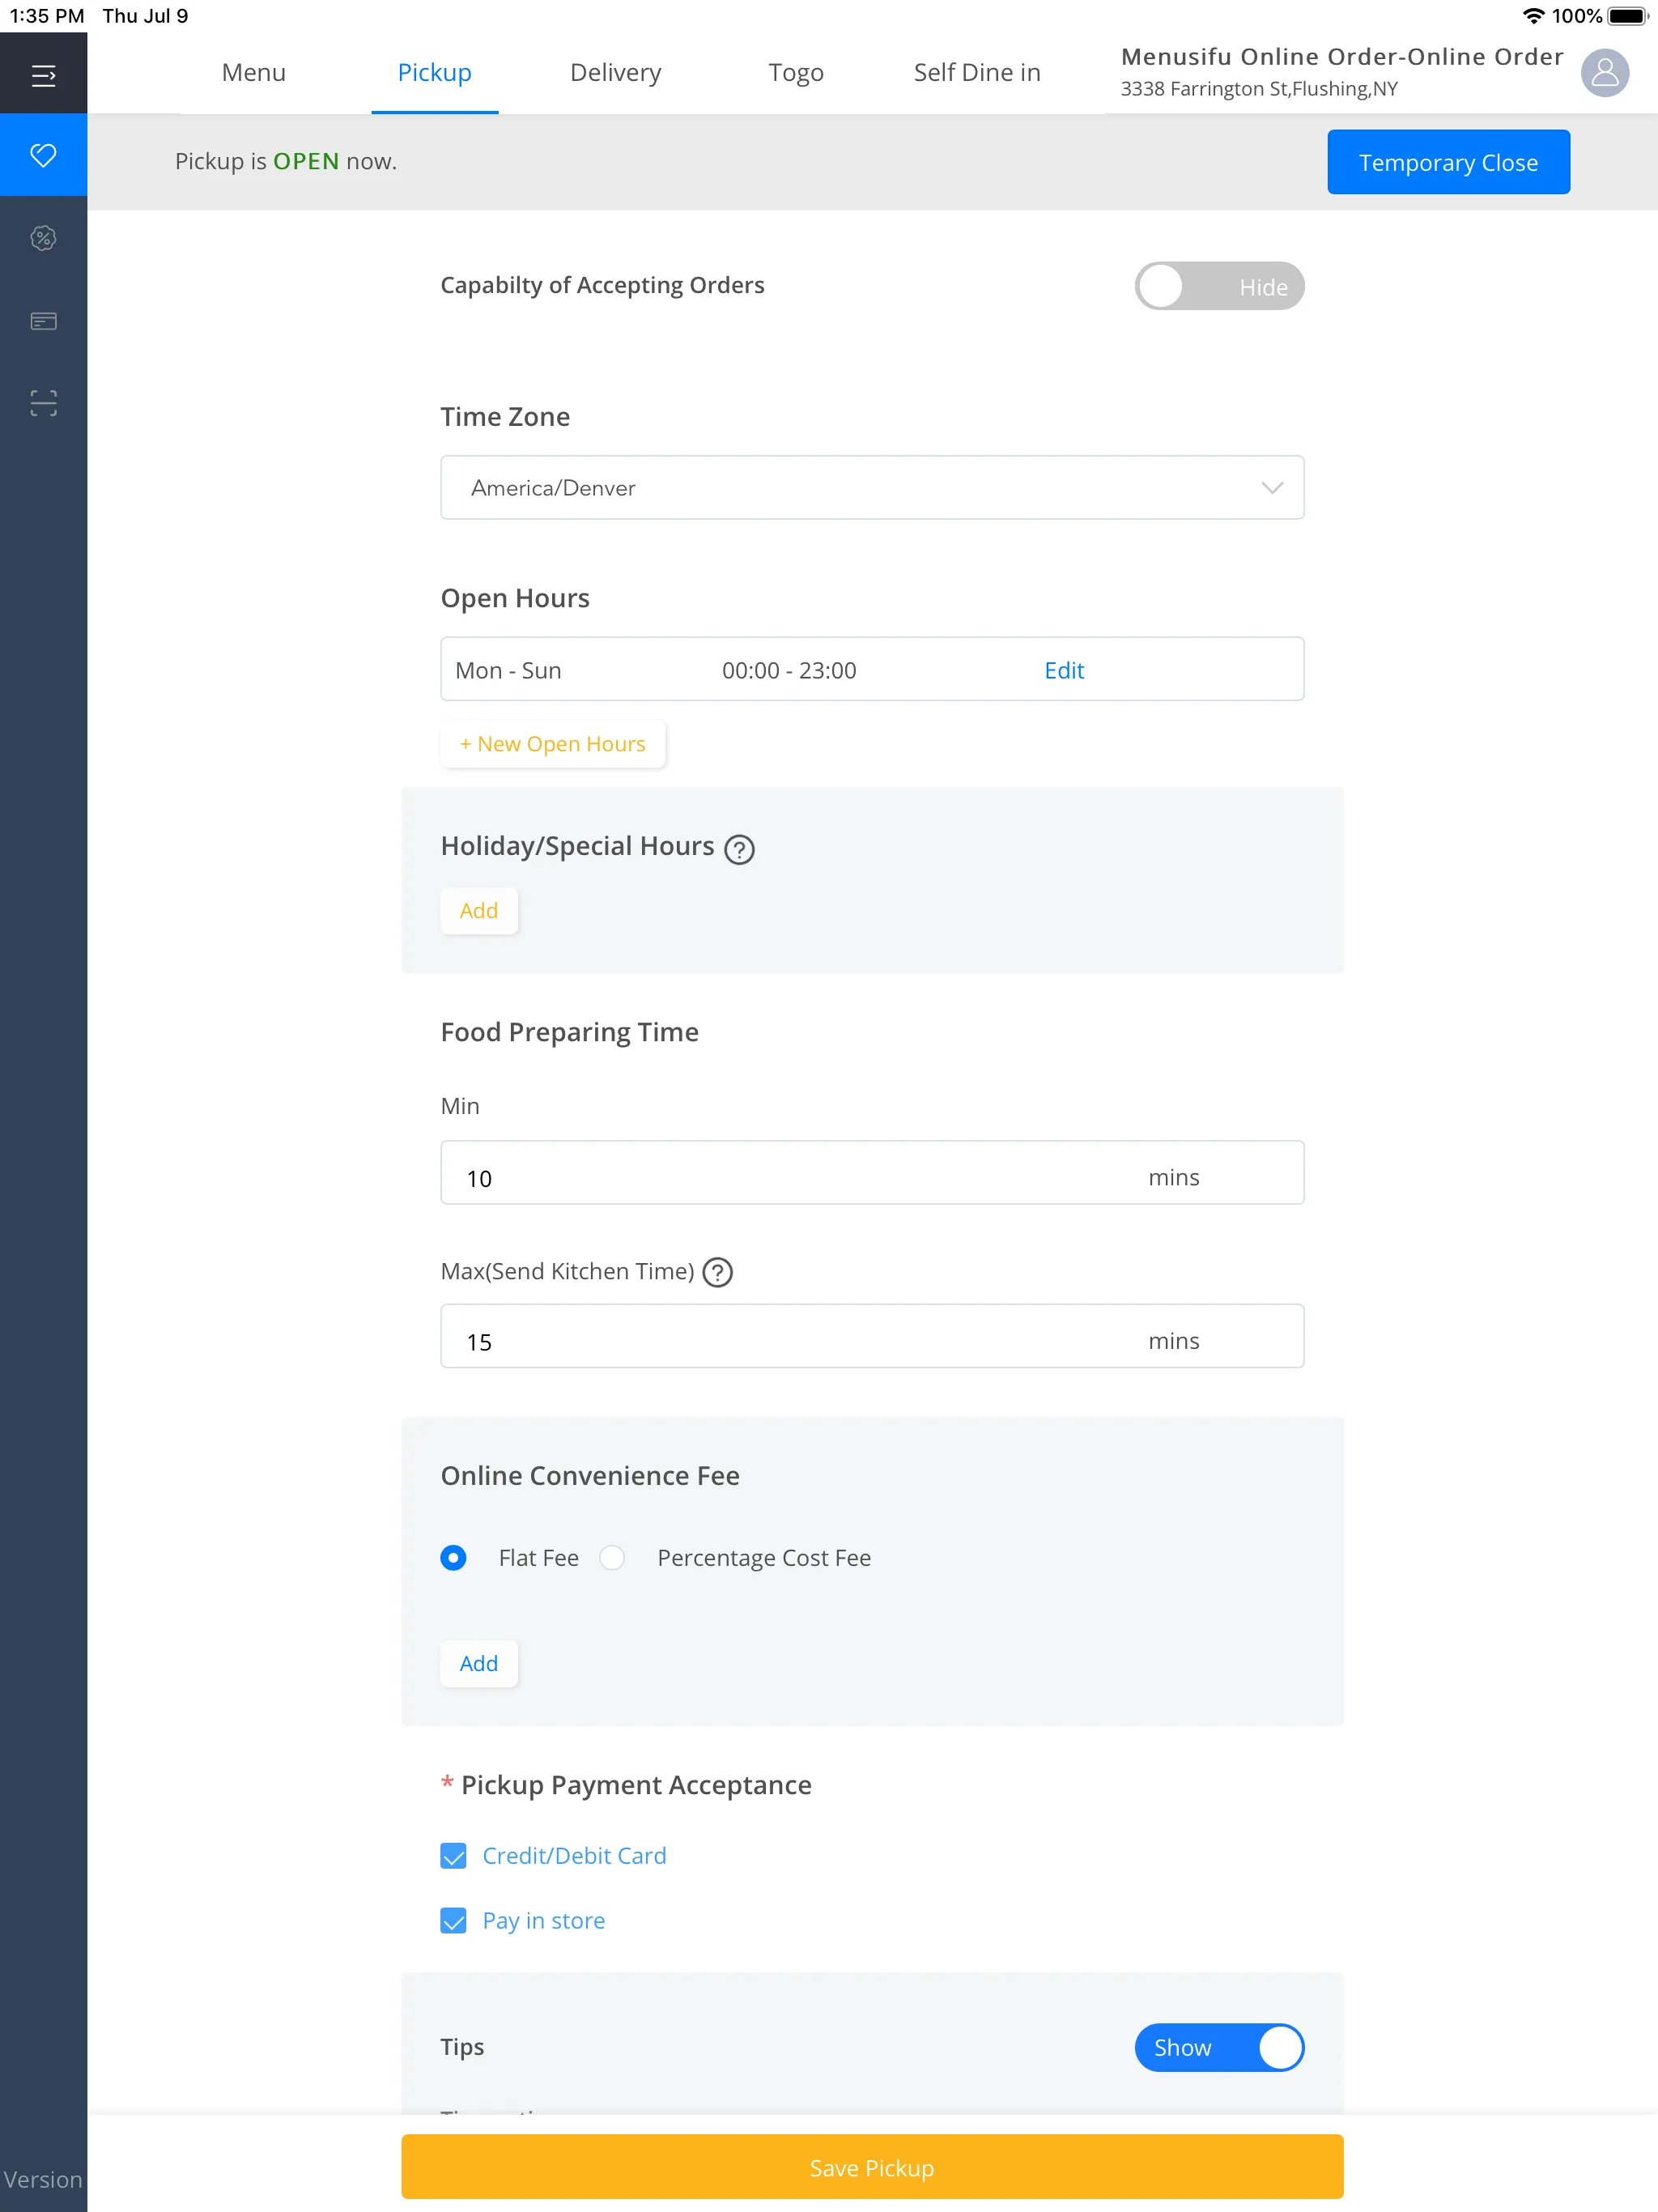Click Temporary Close button
The width and height of the screenshot is (1658, 2212).
pos(1449,160)
